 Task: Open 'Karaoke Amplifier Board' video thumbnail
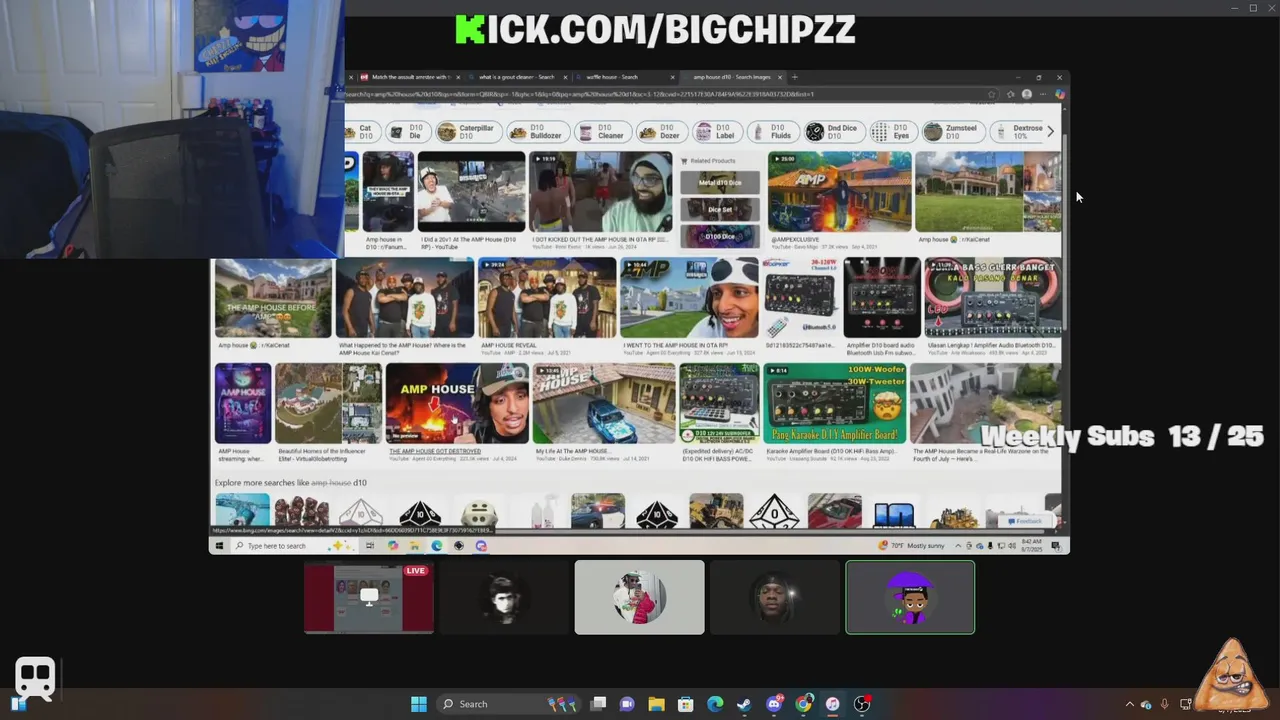click(835, 403)
